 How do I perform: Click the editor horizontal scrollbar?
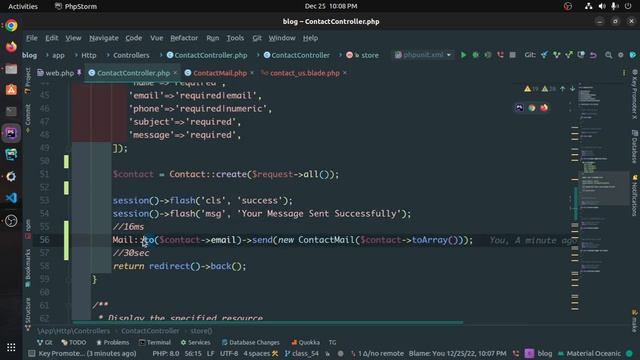point(268,323)
